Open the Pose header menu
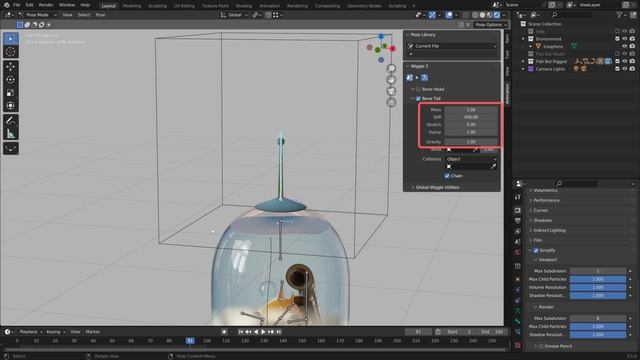640x360 pixels. click(100, 15)
